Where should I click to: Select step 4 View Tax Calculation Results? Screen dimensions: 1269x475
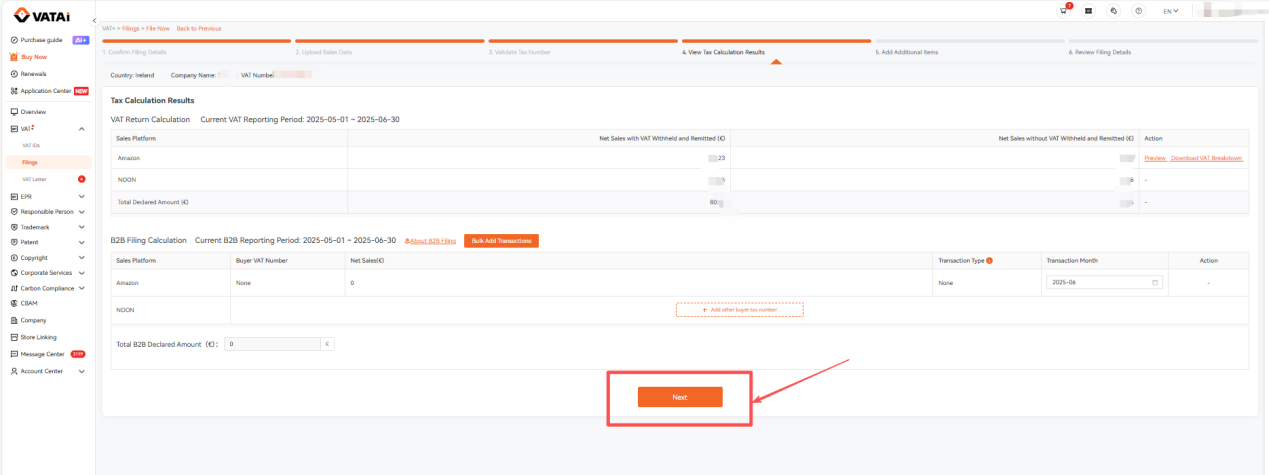723,52
